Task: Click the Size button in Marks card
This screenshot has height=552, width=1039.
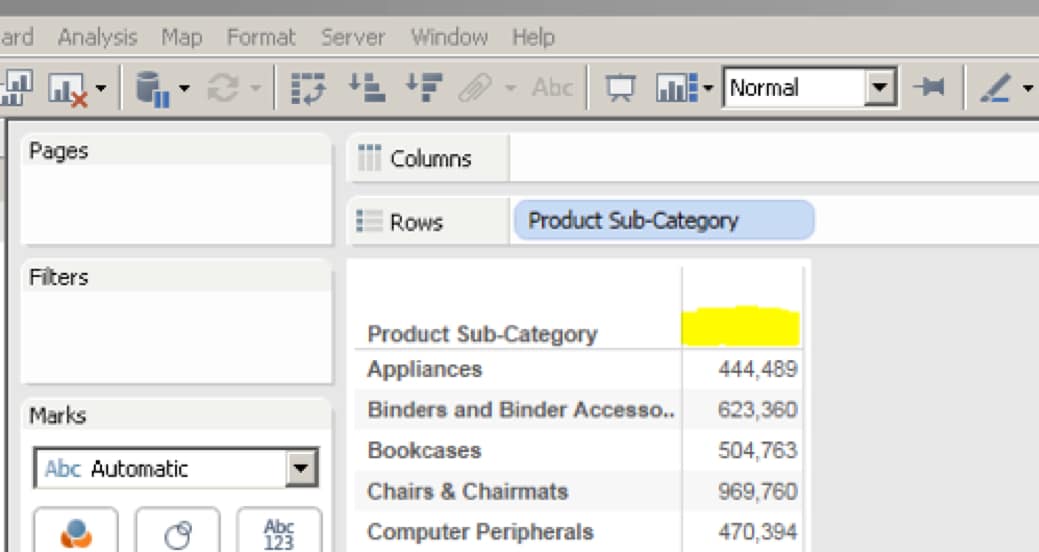Action: [177, 533]
